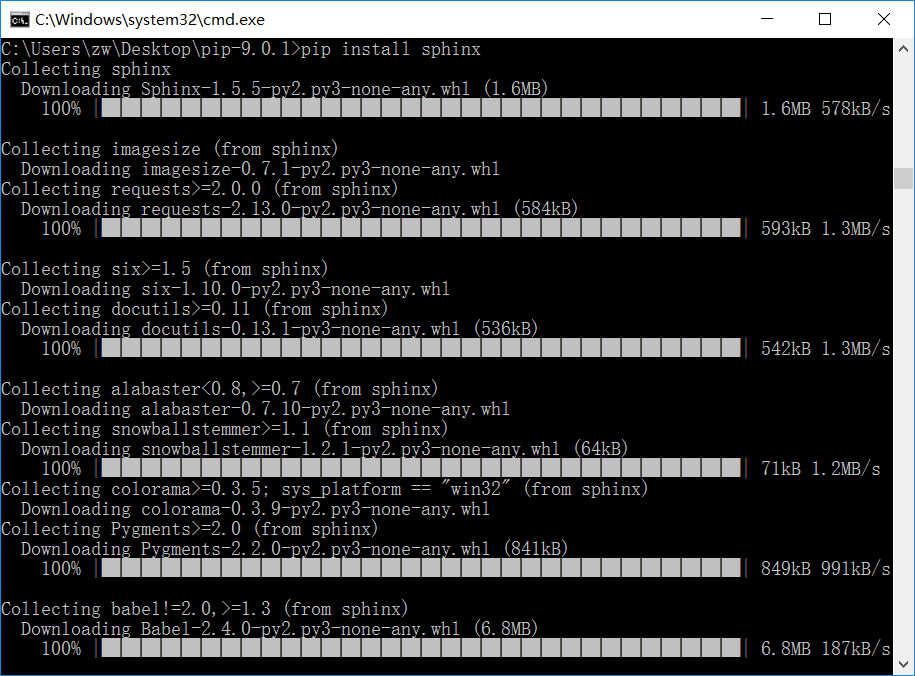Click 'Downloading docutils-0.13.1' line
915x676 pixels.
(280, 328)
